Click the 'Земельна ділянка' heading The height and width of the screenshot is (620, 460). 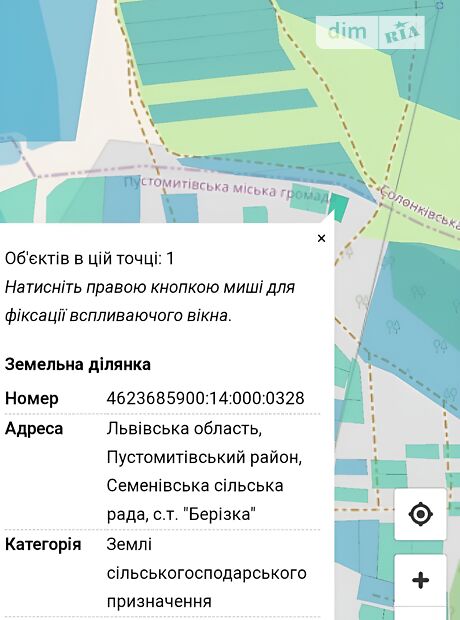pyautogui.click(x=78, y=364)
